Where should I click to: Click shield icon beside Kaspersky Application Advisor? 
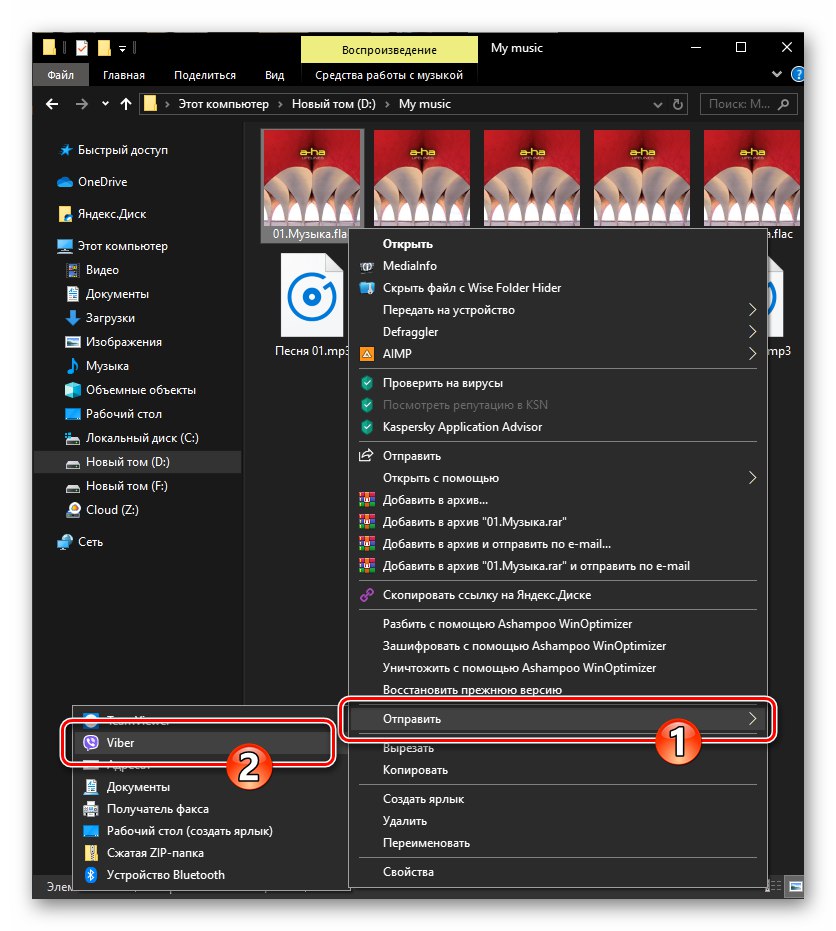(x=367, y=427)
